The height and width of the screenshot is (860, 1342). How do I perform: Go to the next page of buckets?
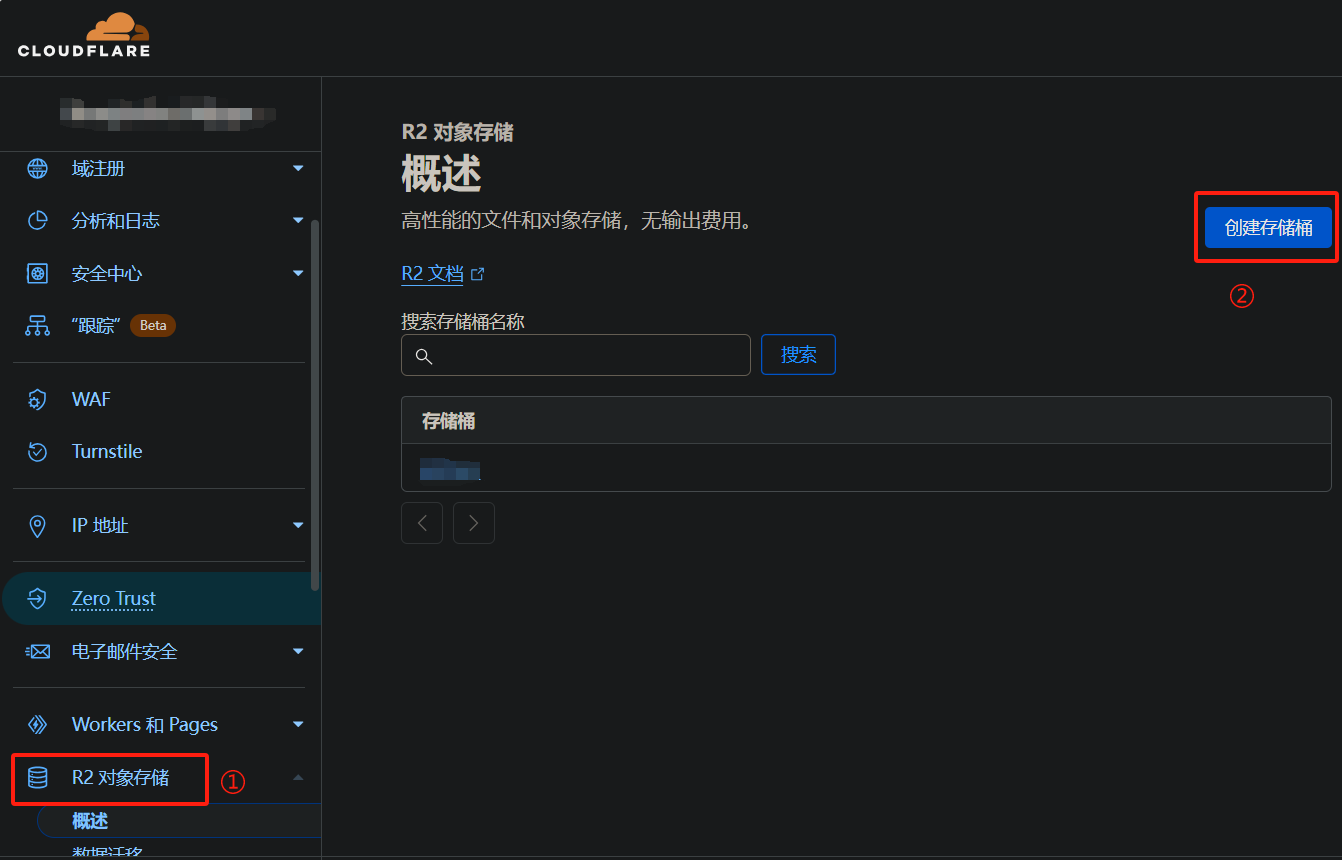coord(474,523)
